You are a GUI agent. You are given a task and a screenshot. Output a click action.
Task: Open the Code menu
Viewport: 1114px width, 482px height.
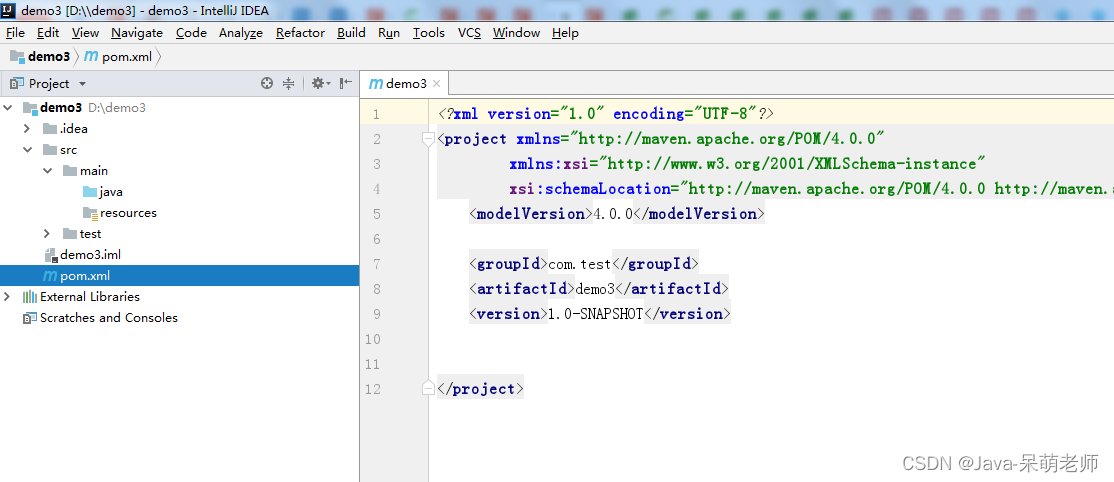point(191,33)
